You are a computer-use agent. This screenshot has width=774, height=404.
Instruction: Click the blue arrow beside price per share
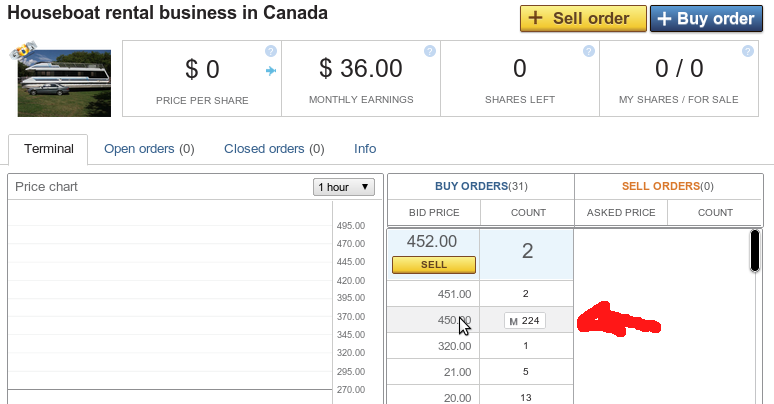click(x=271, y=70)
